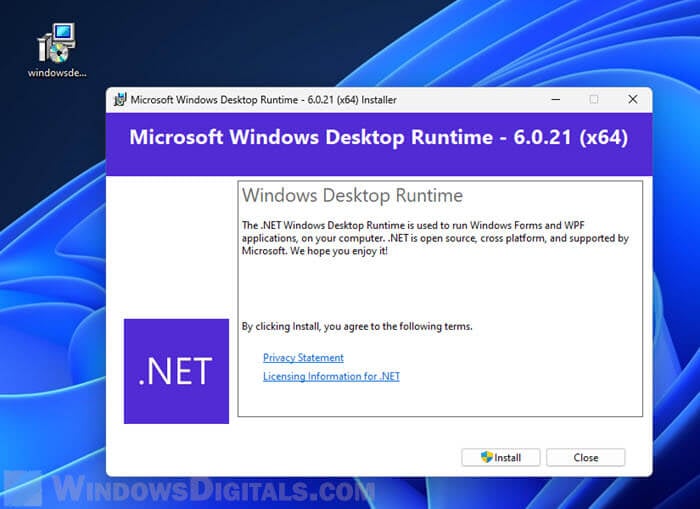Select the windowsde... desktop installer icon
700x509 pixels.
(57, 50)
